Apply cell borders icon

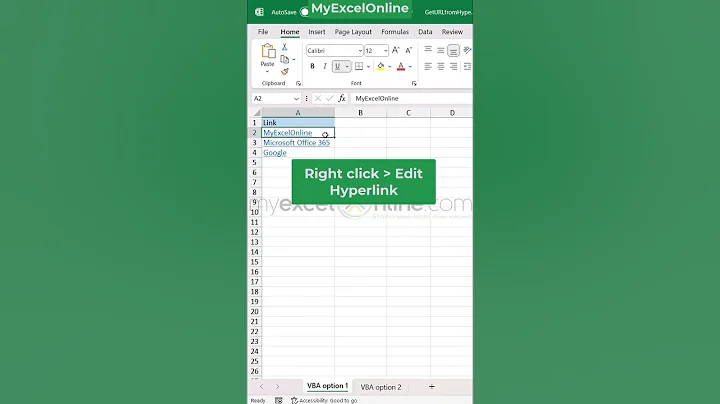tap(359, 66)
